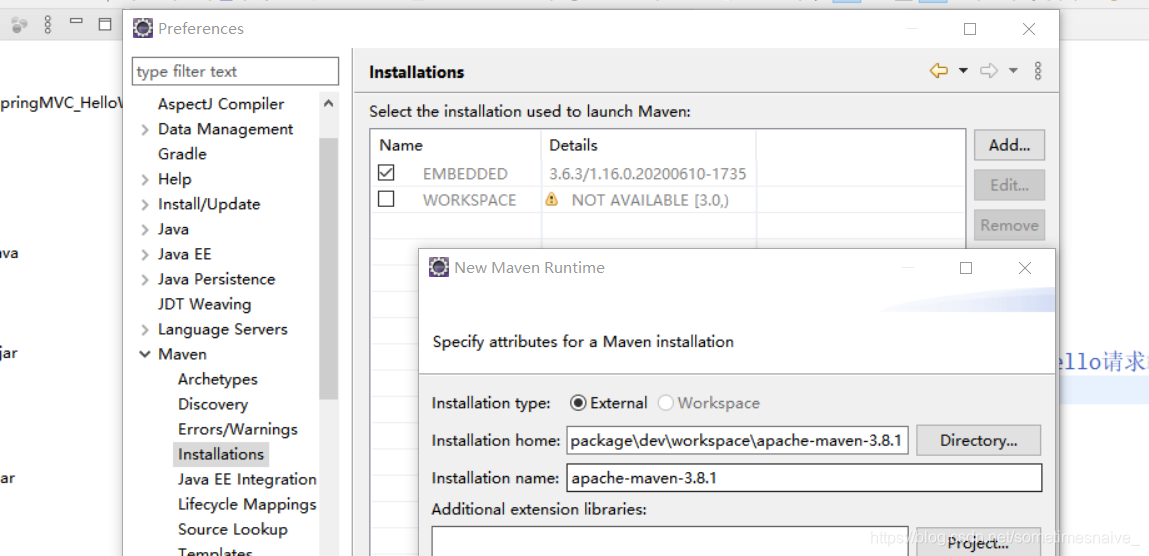Expand the Install/Update tree node
The width and height of the screenshot is (1149, 556).
(145, 204)
